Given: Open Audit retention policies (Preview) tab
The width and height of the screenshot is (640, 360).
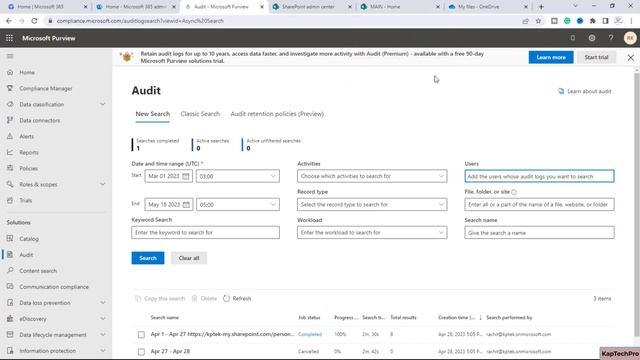Looking at the screenshot, I should 277,114.
